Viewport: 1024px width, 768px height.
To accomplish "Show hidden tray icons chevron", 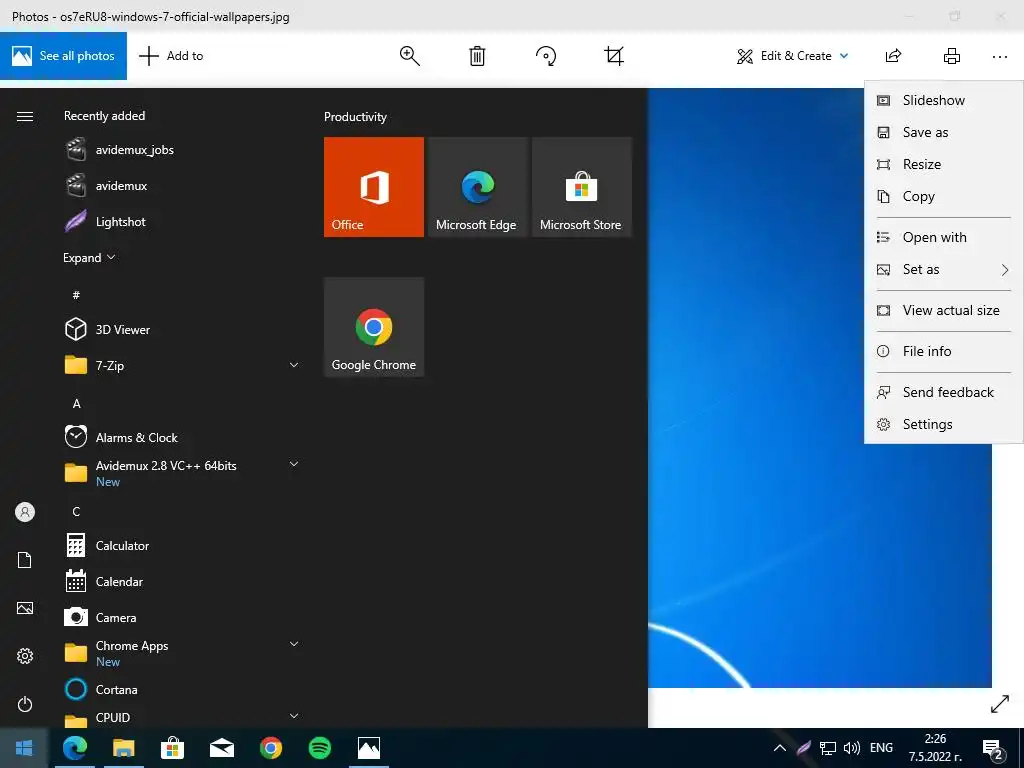I will point(780,748).
